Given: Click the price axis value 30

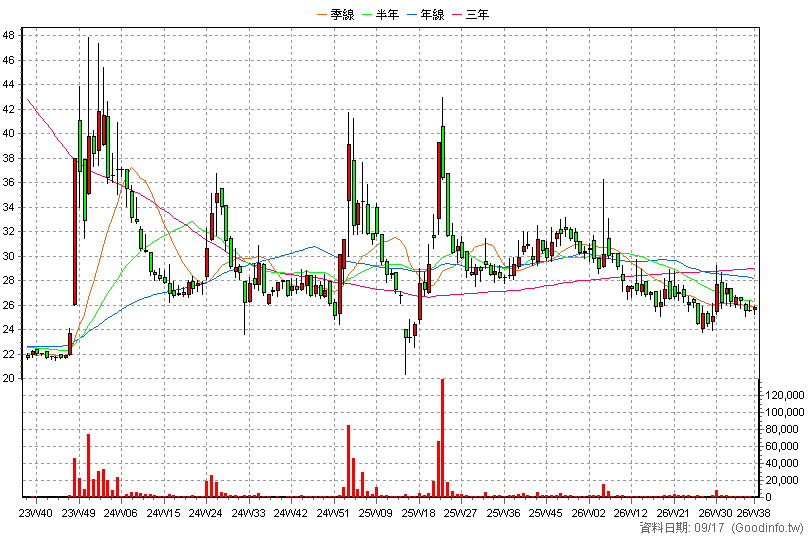Looking at the screenshot, I should 8,256.
